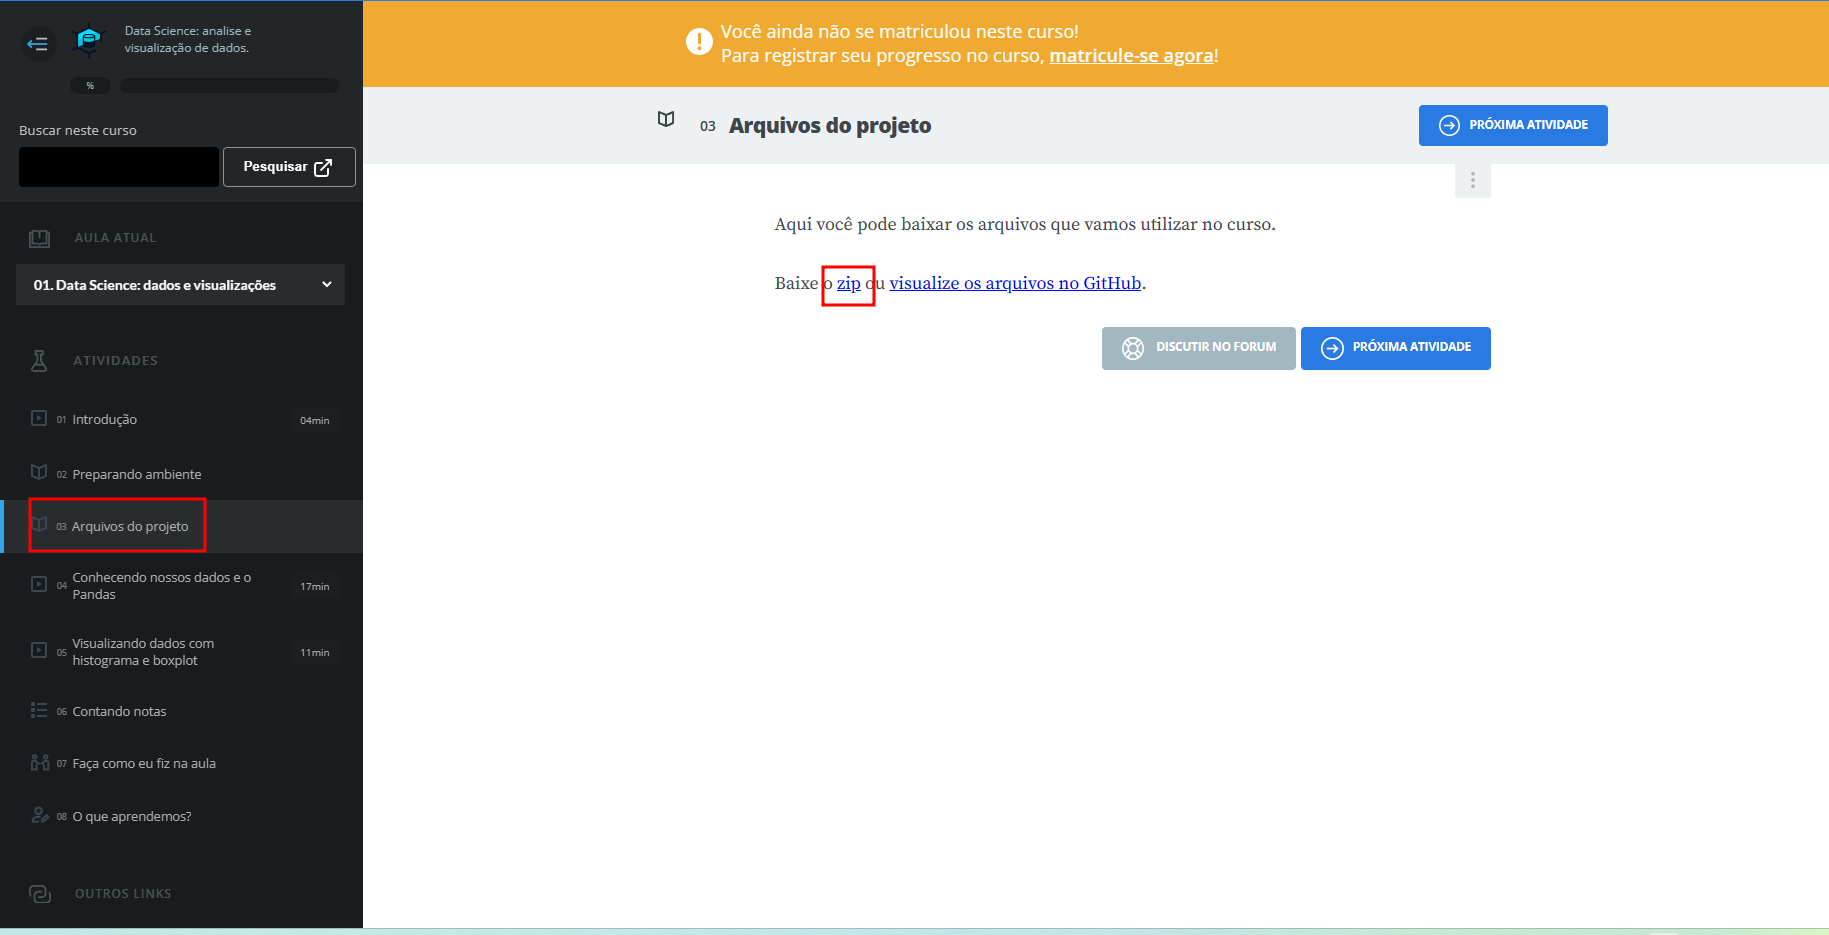Click the arrow icon in the top Próxima Atividade
1829x935 pixels.
point(1449,125)
